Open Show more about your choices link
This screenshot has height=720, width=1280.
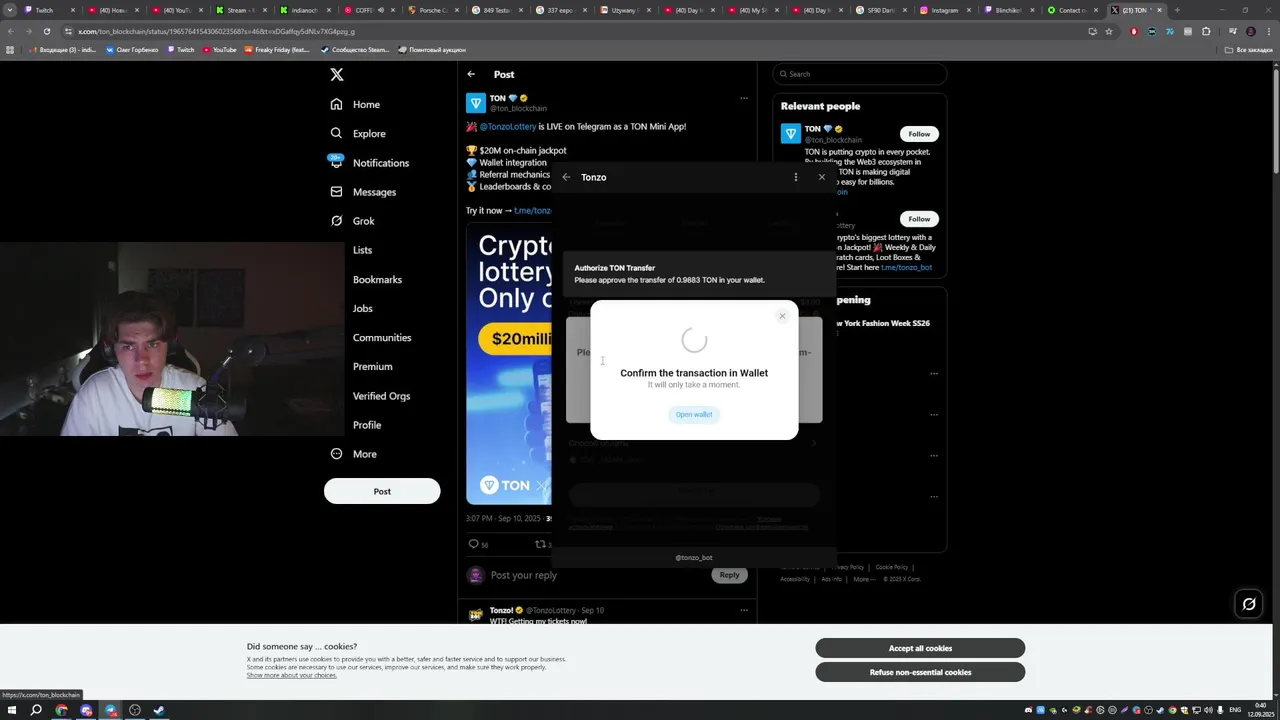coord(292,675)
